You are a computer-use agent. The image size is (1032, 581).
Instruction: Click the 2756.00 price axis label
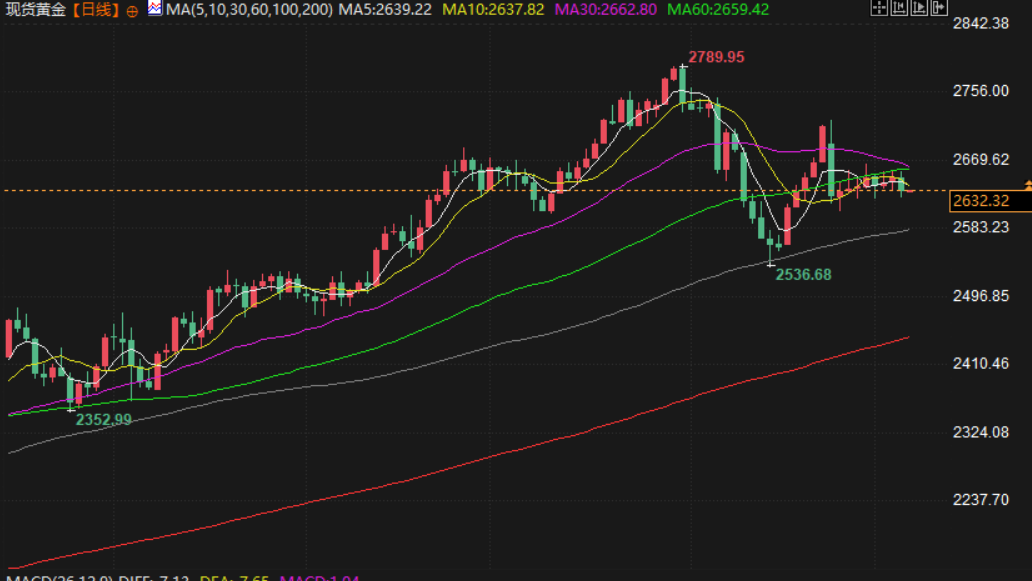coord(981,91)
